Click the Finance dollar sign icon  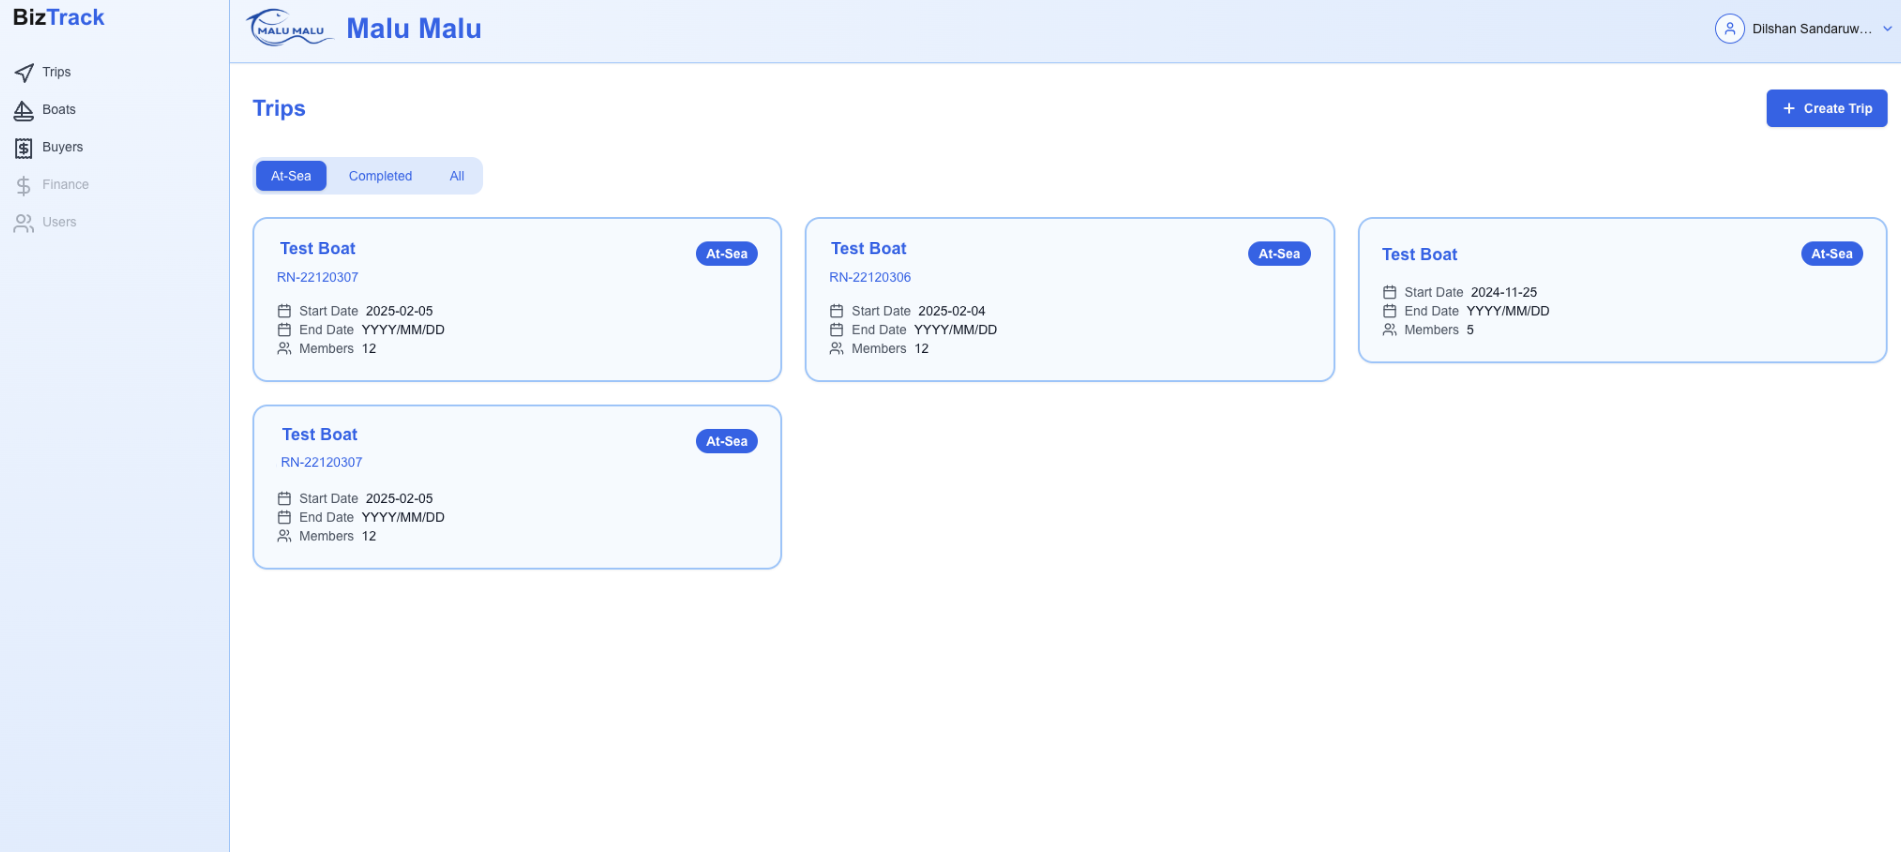pos(24,186)
